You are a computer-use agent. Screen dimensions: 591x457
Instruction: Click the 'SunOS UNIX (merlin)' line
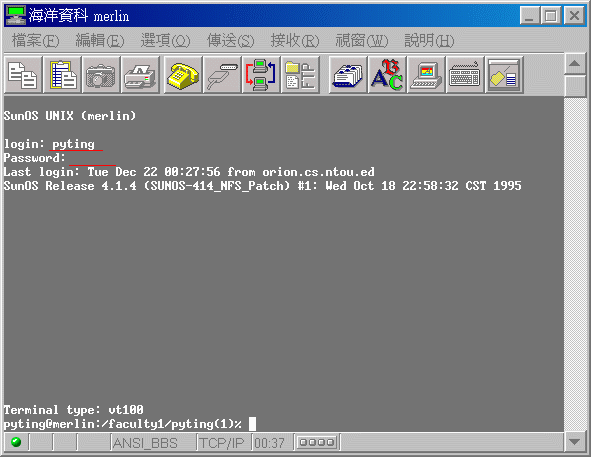(x=70, y=116)
